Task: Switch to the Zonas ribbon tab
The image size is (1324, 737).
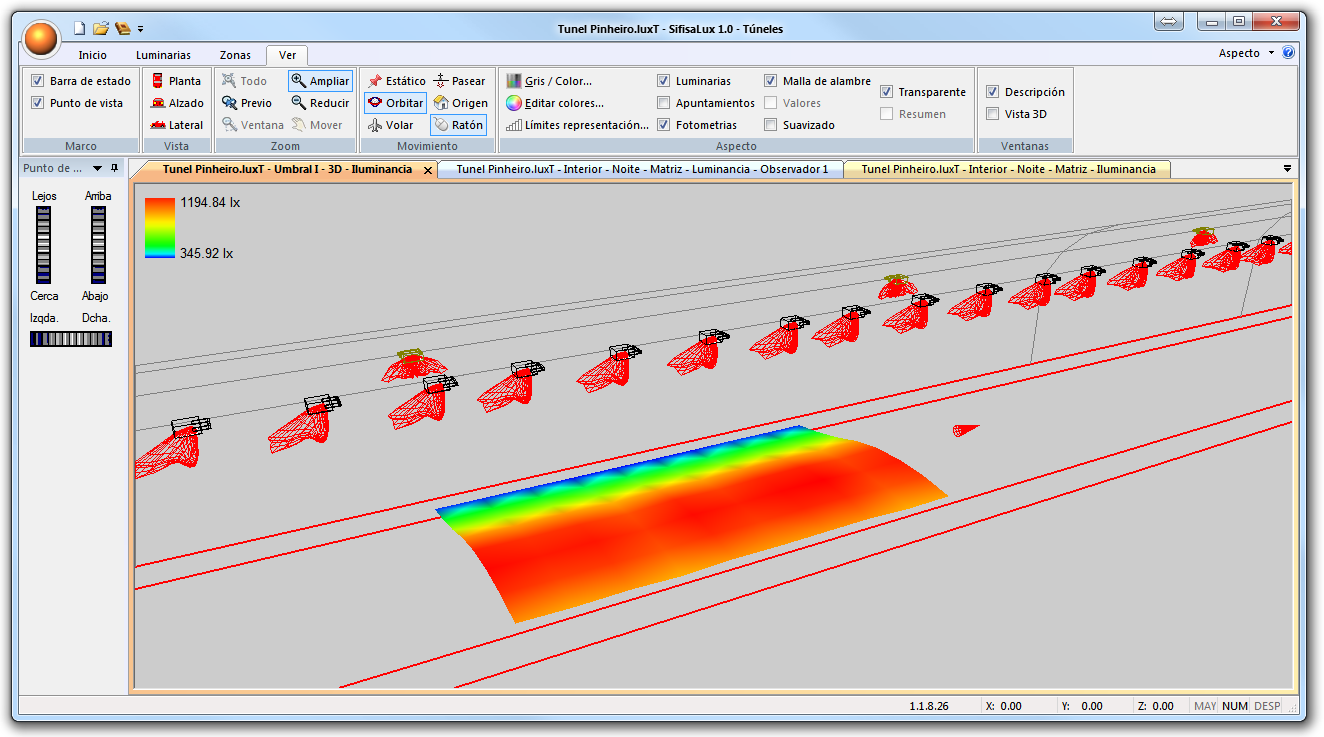Action: click(x=235, y=55)
